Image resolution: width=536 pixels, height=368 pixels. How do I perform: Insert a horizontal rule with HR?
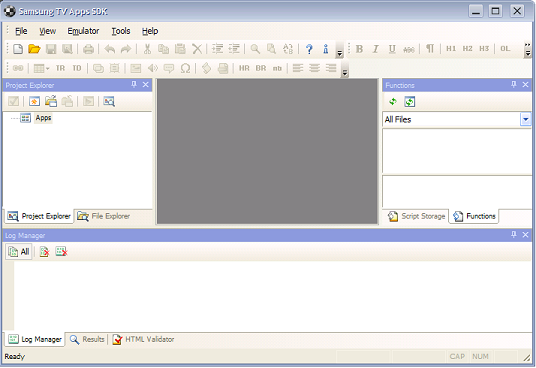pyautogui.click(x=244, y=68)
